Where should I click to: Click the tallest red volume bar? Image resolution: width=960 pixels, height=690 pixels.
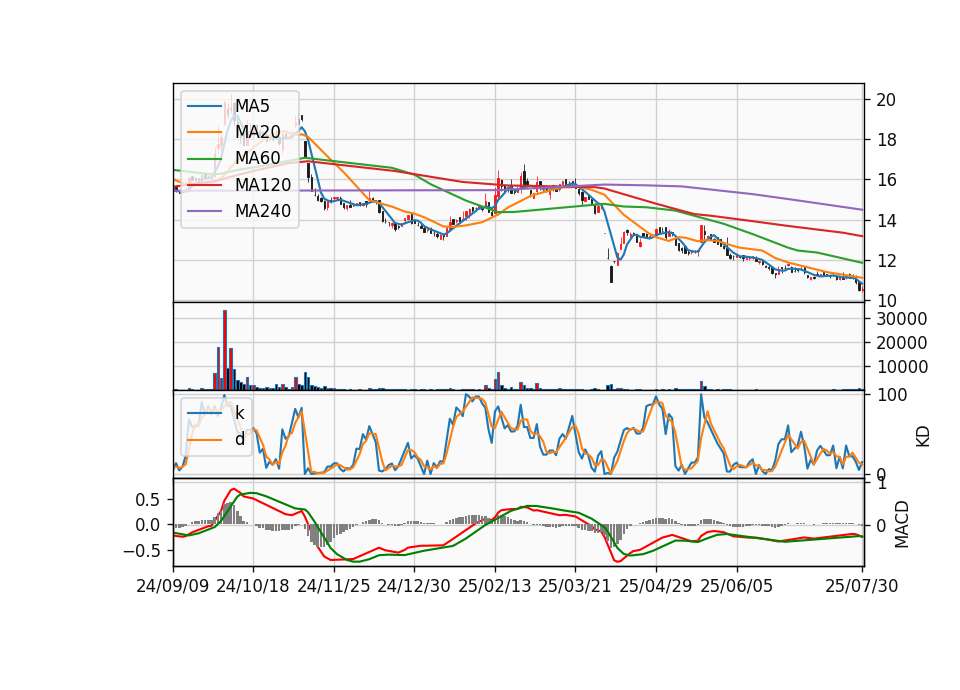pos(225,350)
